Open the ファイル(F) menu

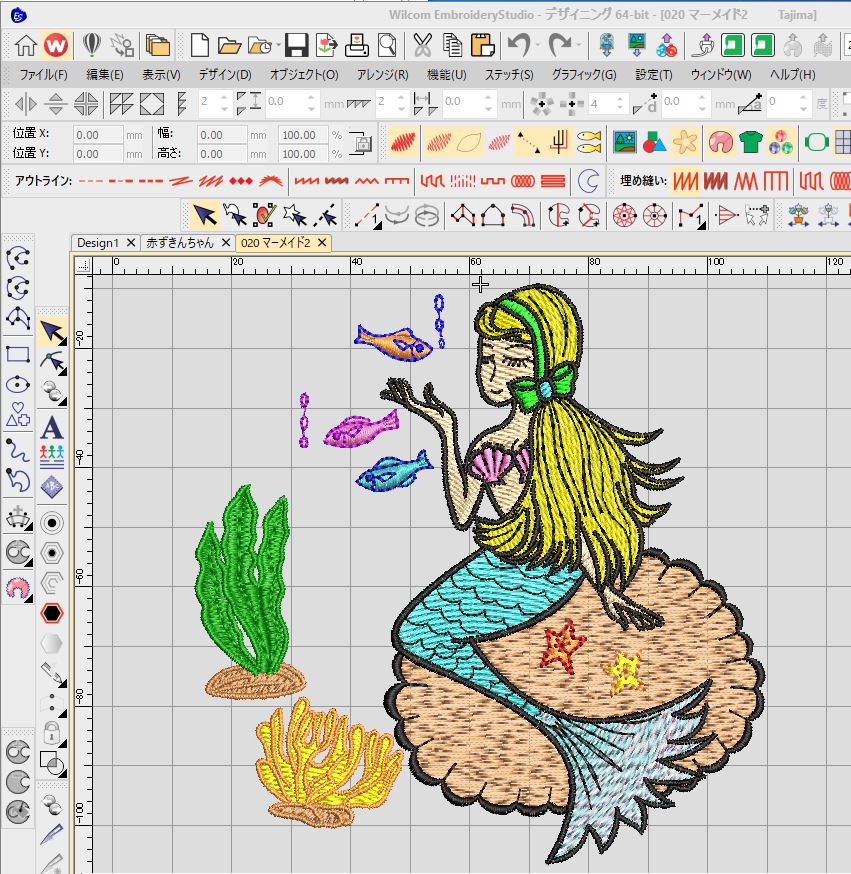coord(43,74)
